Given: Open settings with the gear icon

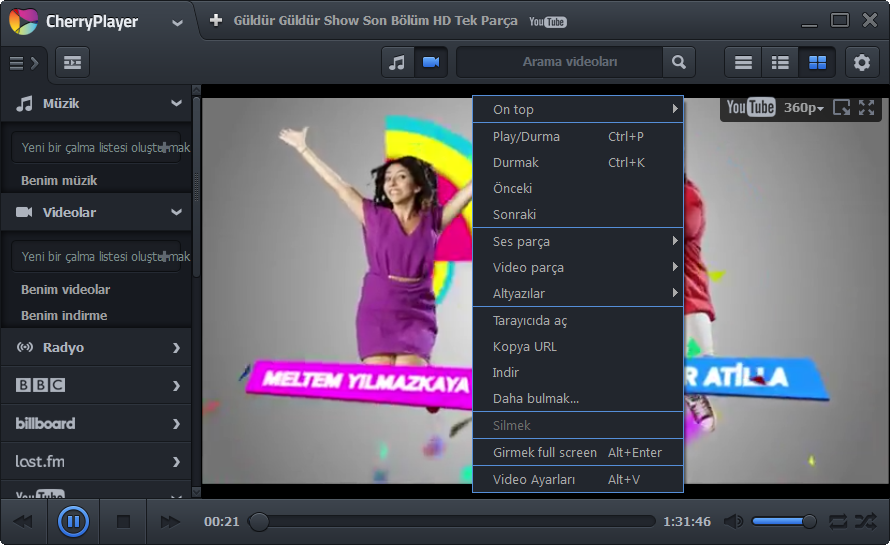Looking at the screenshot, I should point(862,62).
